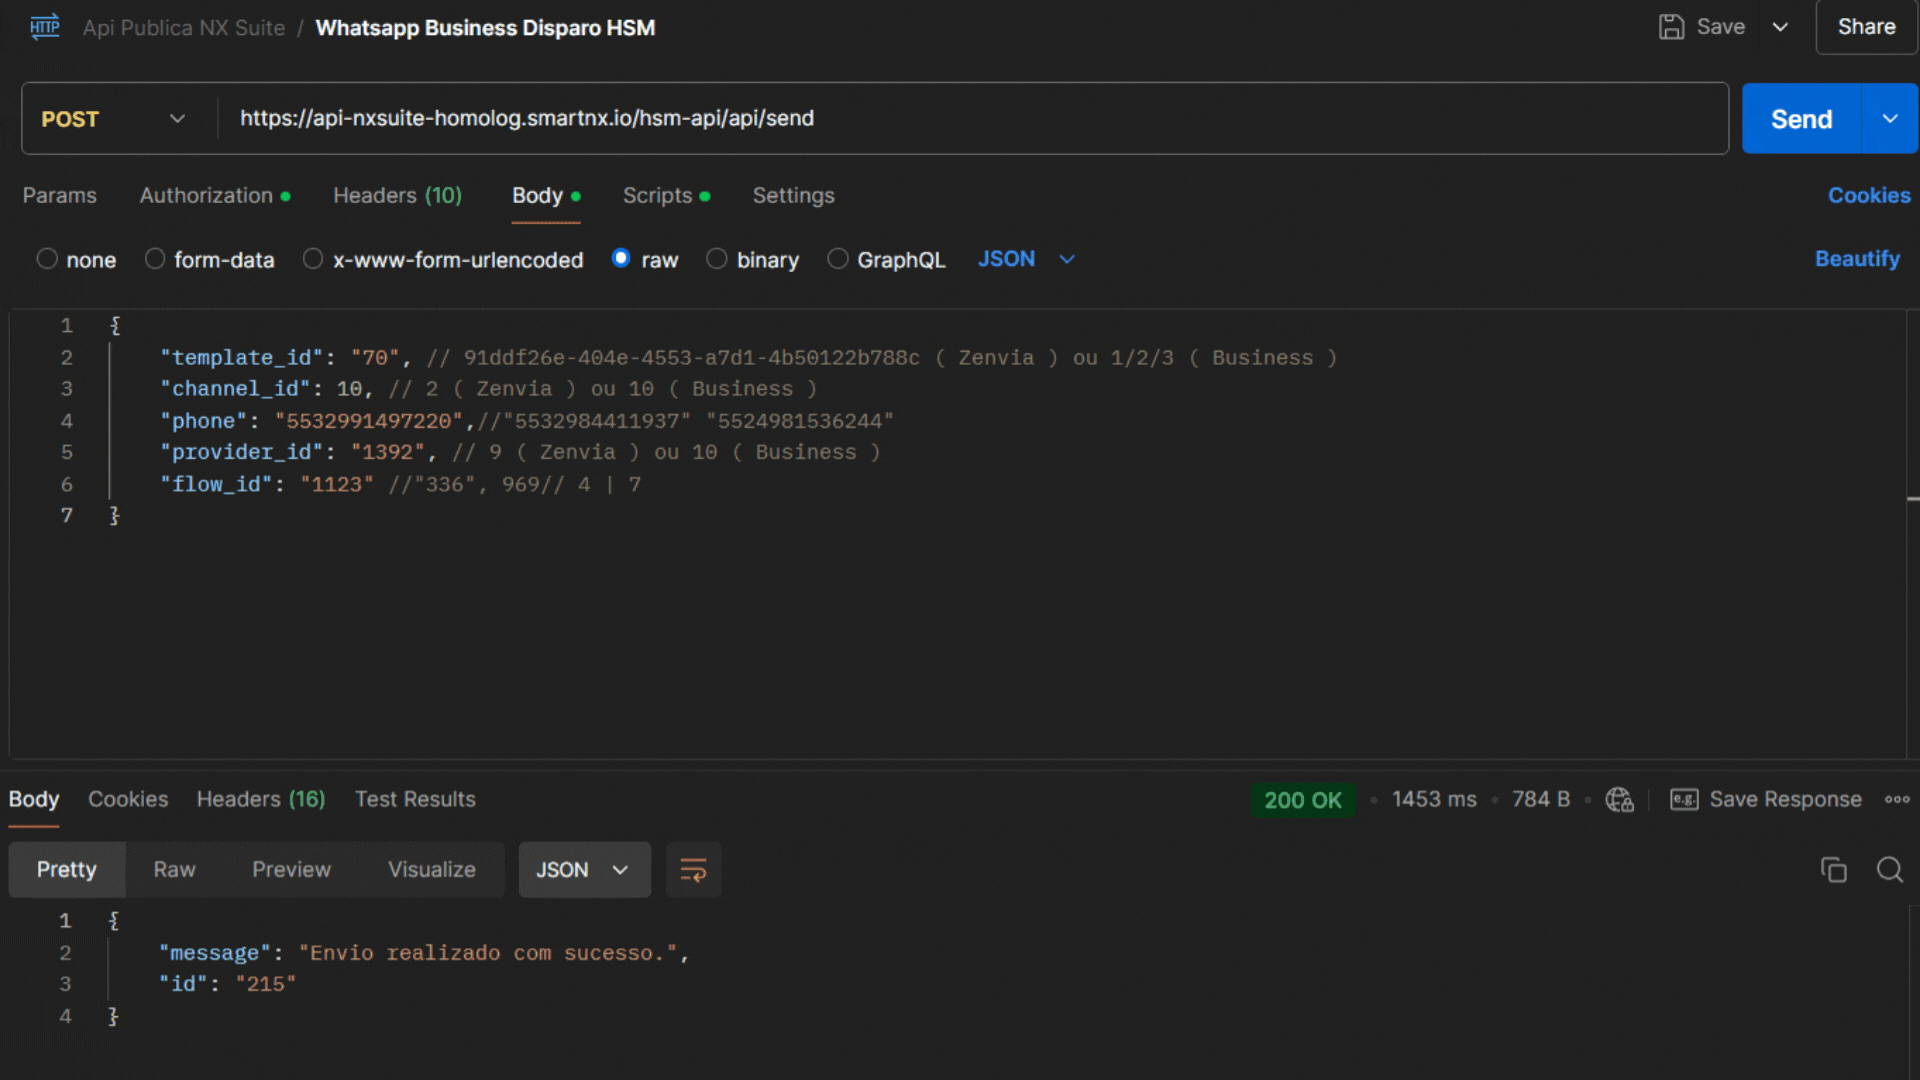Choose the GraphQL body radio button
Image resolution: width=1920 pixels, height=1080 pixels.
pyautogui.click(x=838, y=259)
